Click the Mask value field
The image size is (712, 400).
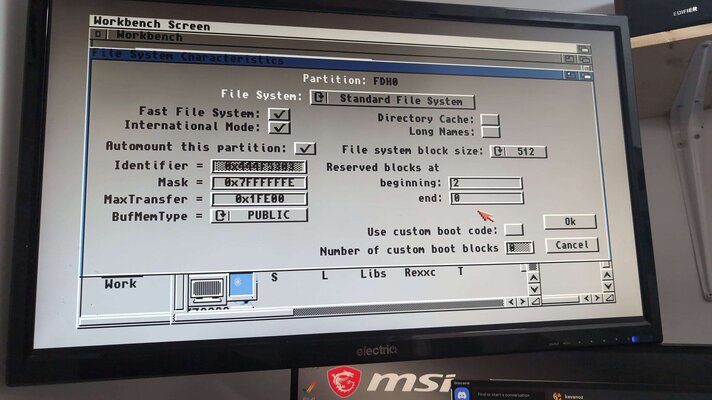click(x=259, y=183)
